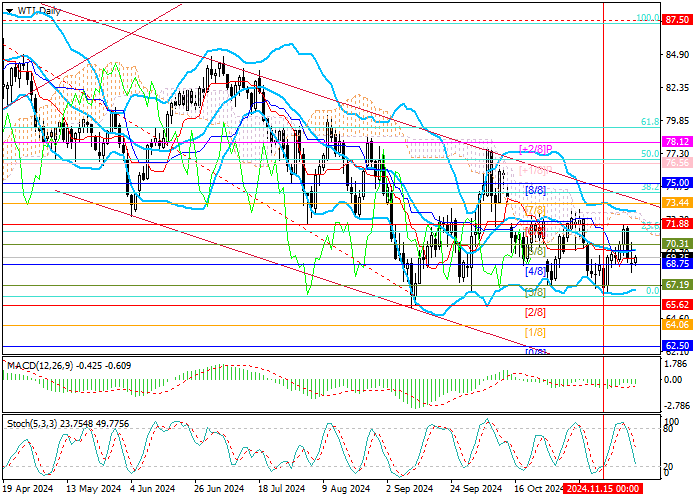Click the [3/8] Murrey level label
Screen dimensions: 700x500
pyautogui.click(x=535, y=292)
